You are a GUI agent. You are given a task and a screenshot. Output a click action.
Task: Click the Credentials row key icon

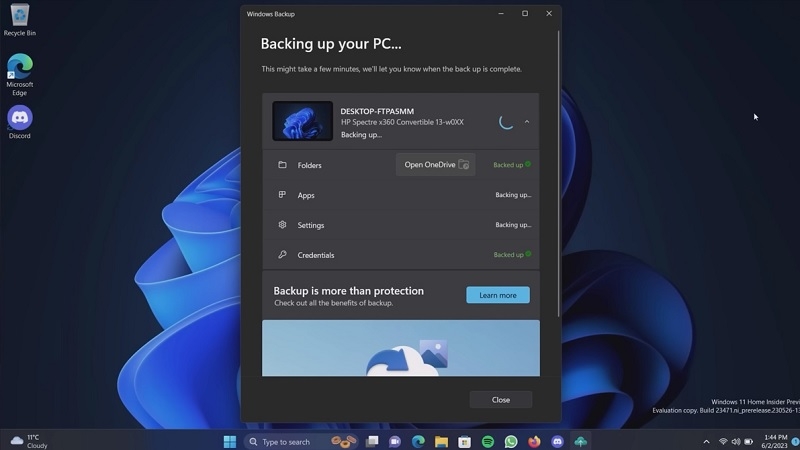click(x=282, y=254)
